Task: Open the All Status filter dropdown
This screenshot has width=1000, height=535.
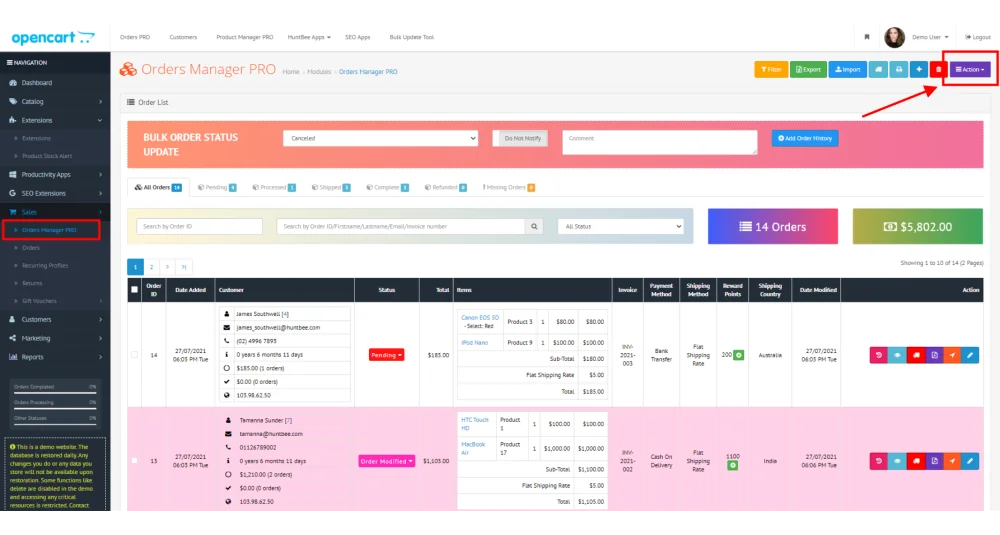Action: [621, 226]
